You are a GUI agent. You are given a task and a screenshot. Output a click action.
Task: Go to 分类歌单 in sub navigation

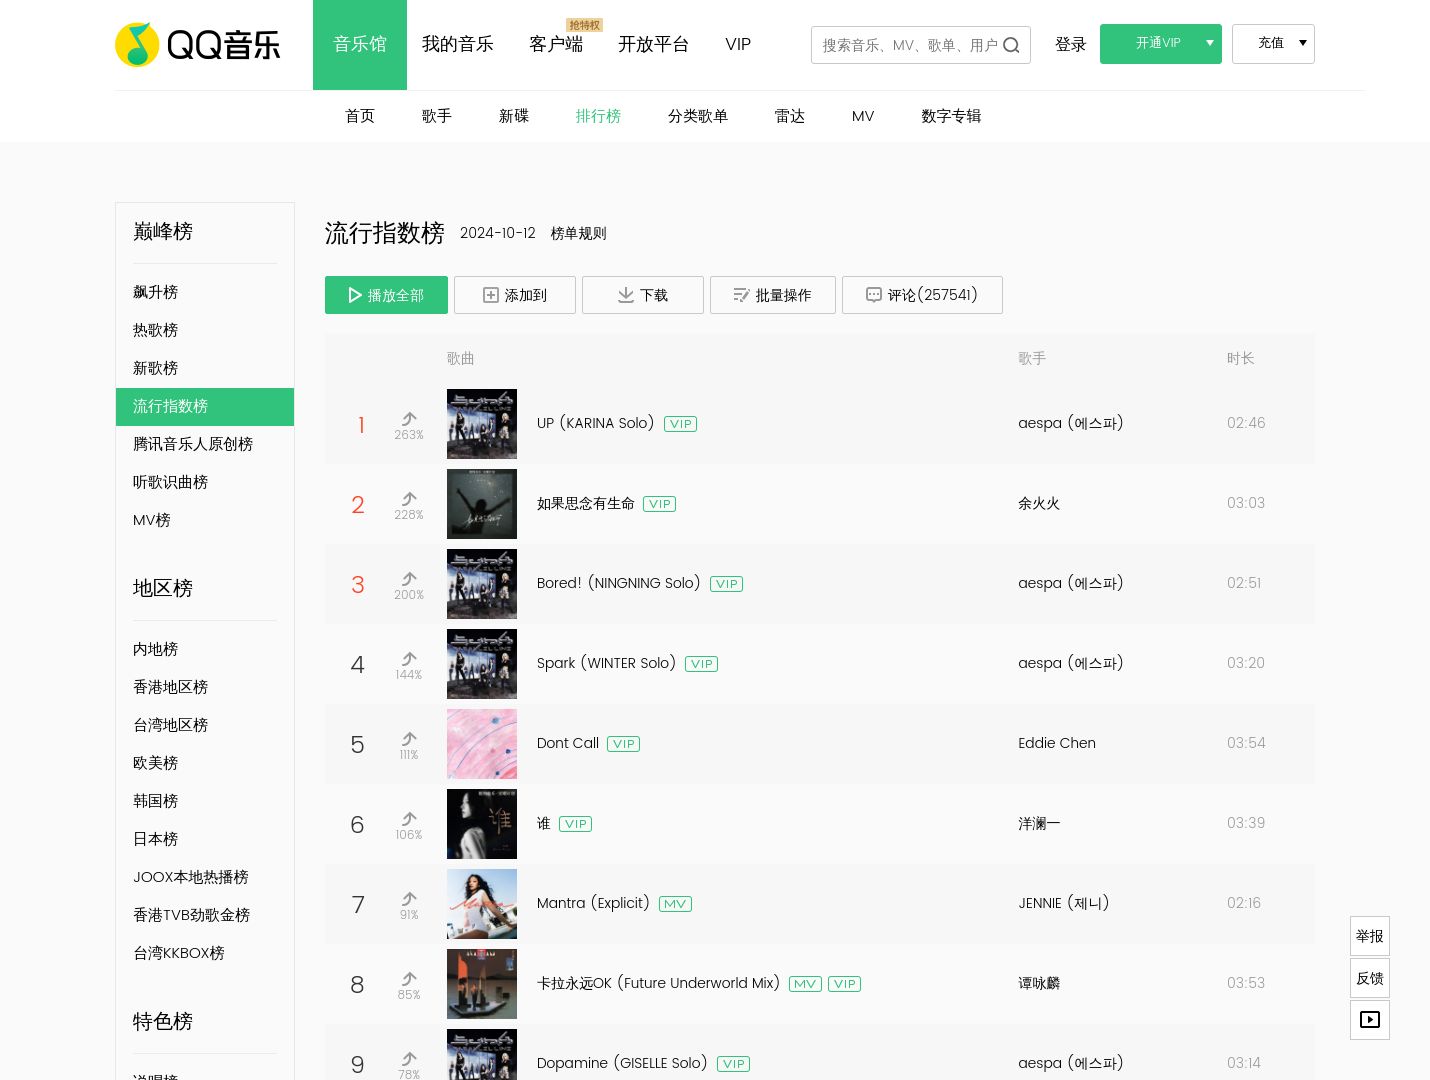[698, 116]
